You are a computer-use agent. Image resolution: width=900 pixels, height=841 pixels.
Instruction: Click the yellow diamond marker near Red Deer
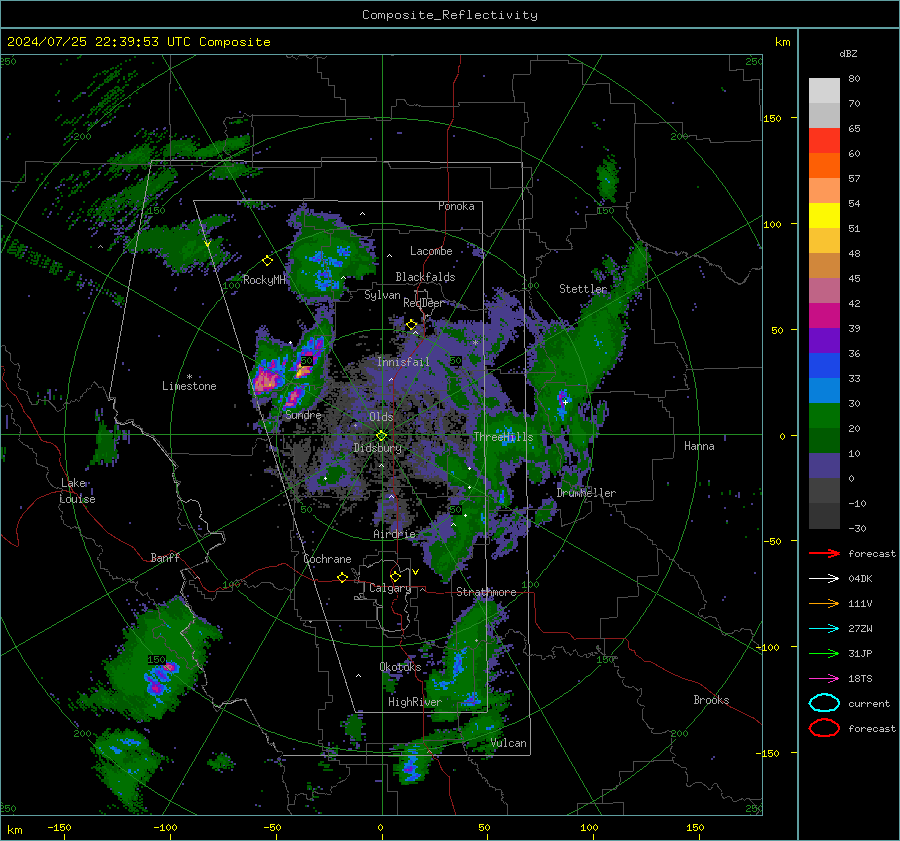pyautogui.click(x=411, y=325)
